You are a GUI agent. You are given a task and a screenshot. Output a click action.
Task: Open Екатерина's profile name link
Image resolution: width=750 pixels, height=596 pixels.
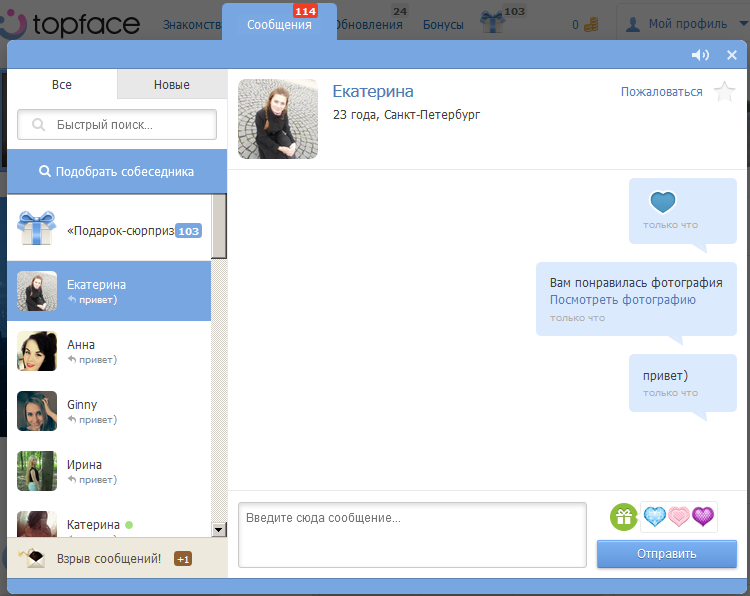(373, 91)
